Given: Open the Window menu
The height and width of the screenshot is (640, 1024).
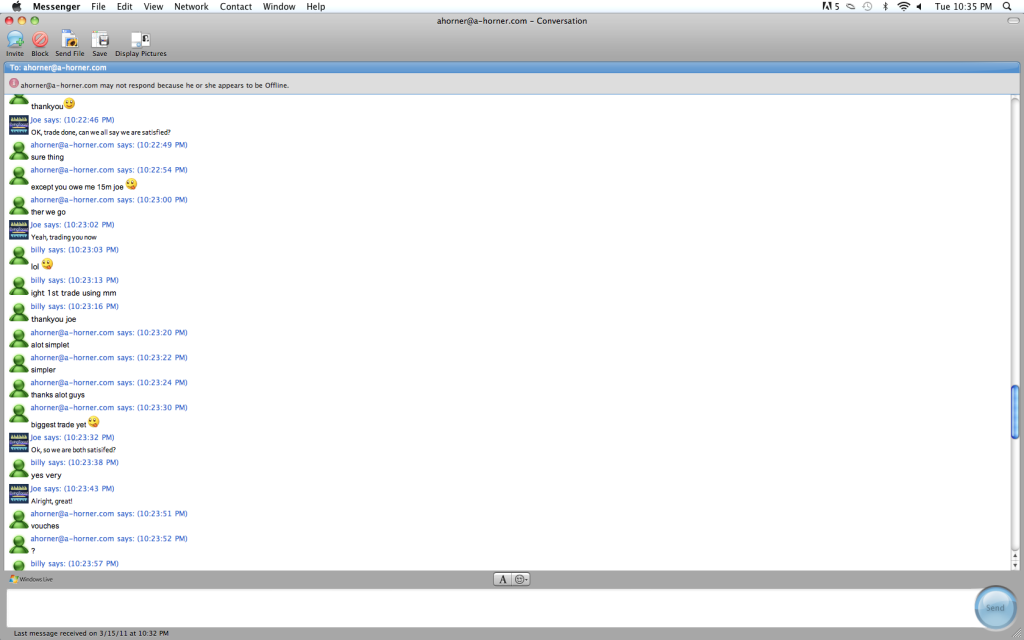Looking at the screenshot, I should (279, 7).
